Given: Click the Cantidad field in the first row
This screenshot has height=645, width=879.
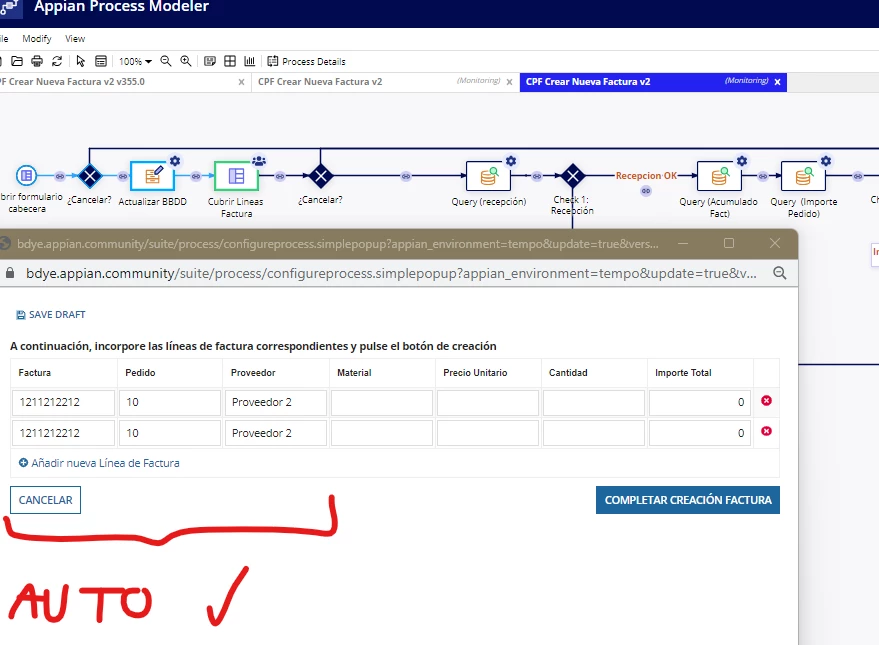Looking at the screenshot, I should point(594,403).
